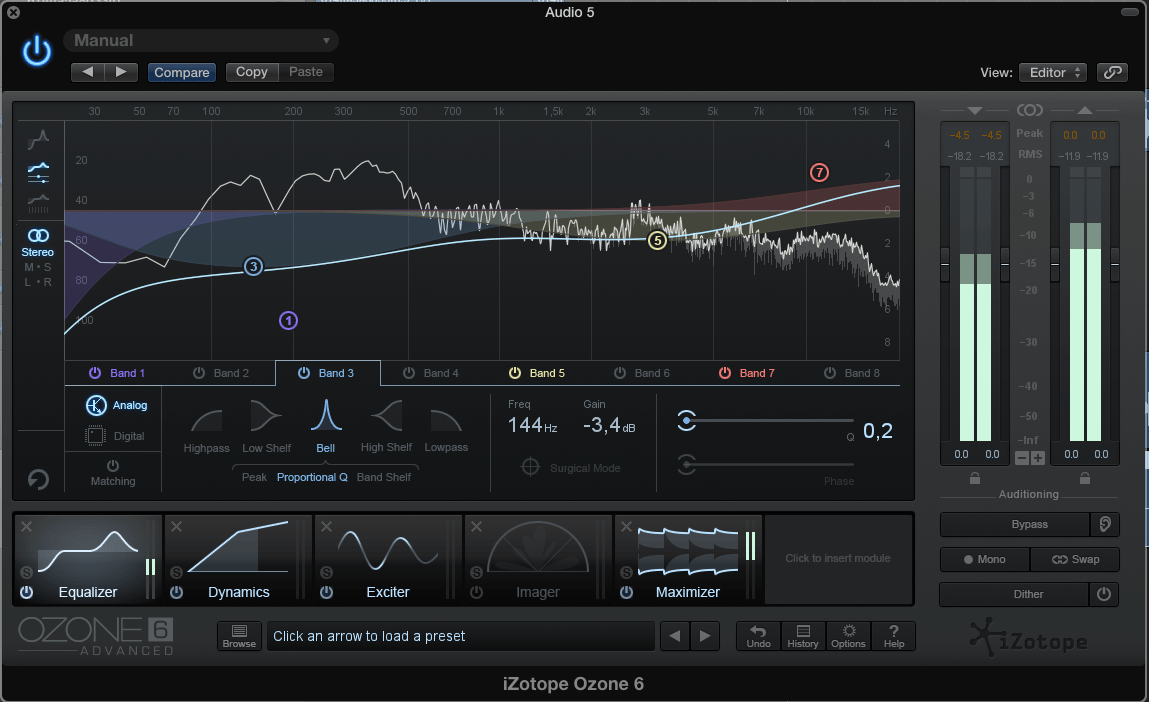The image size is (1149, 702).
Task: Click EQ node 7 on the curve
Action: [819, 172]
